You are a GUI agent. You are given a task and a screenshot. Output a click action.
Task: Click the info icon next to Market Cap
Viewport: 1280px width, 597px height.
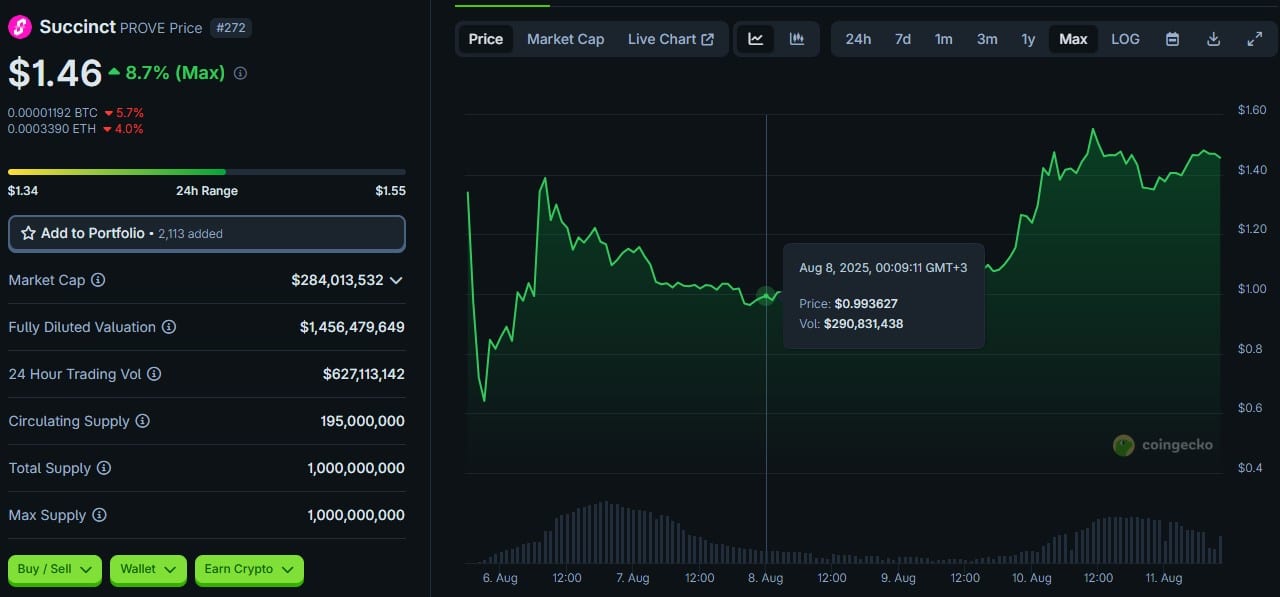(x=97, y=280)
